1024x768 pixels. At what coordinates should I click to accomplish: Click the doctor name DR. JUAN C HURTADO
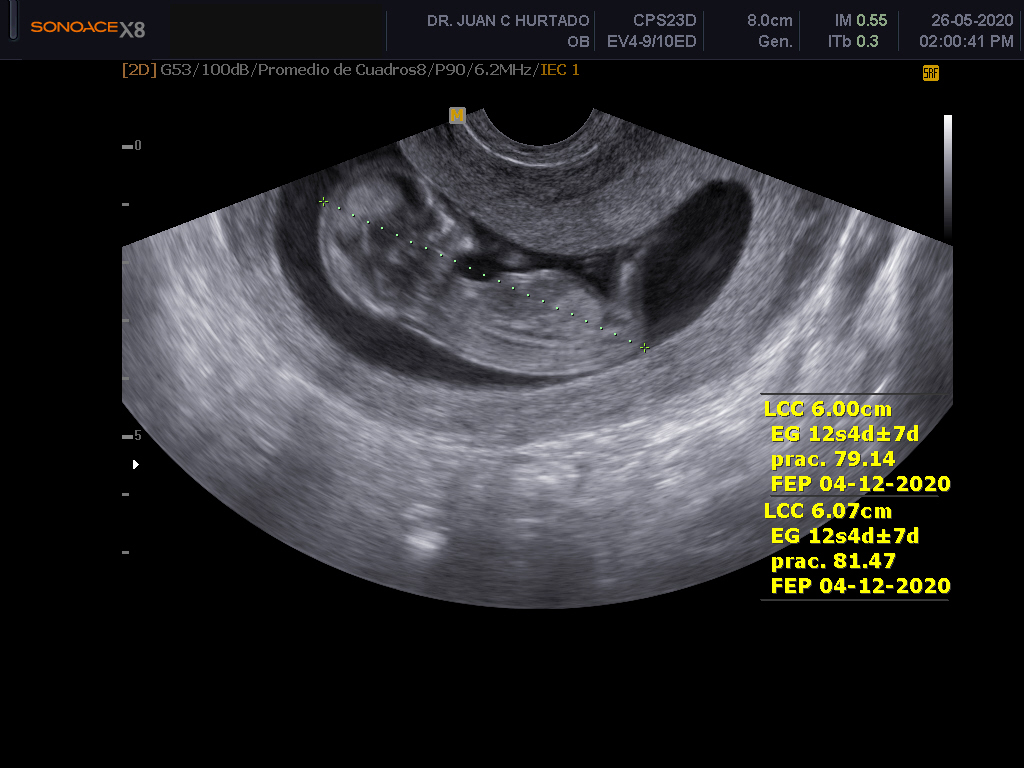tap(508, 21)
